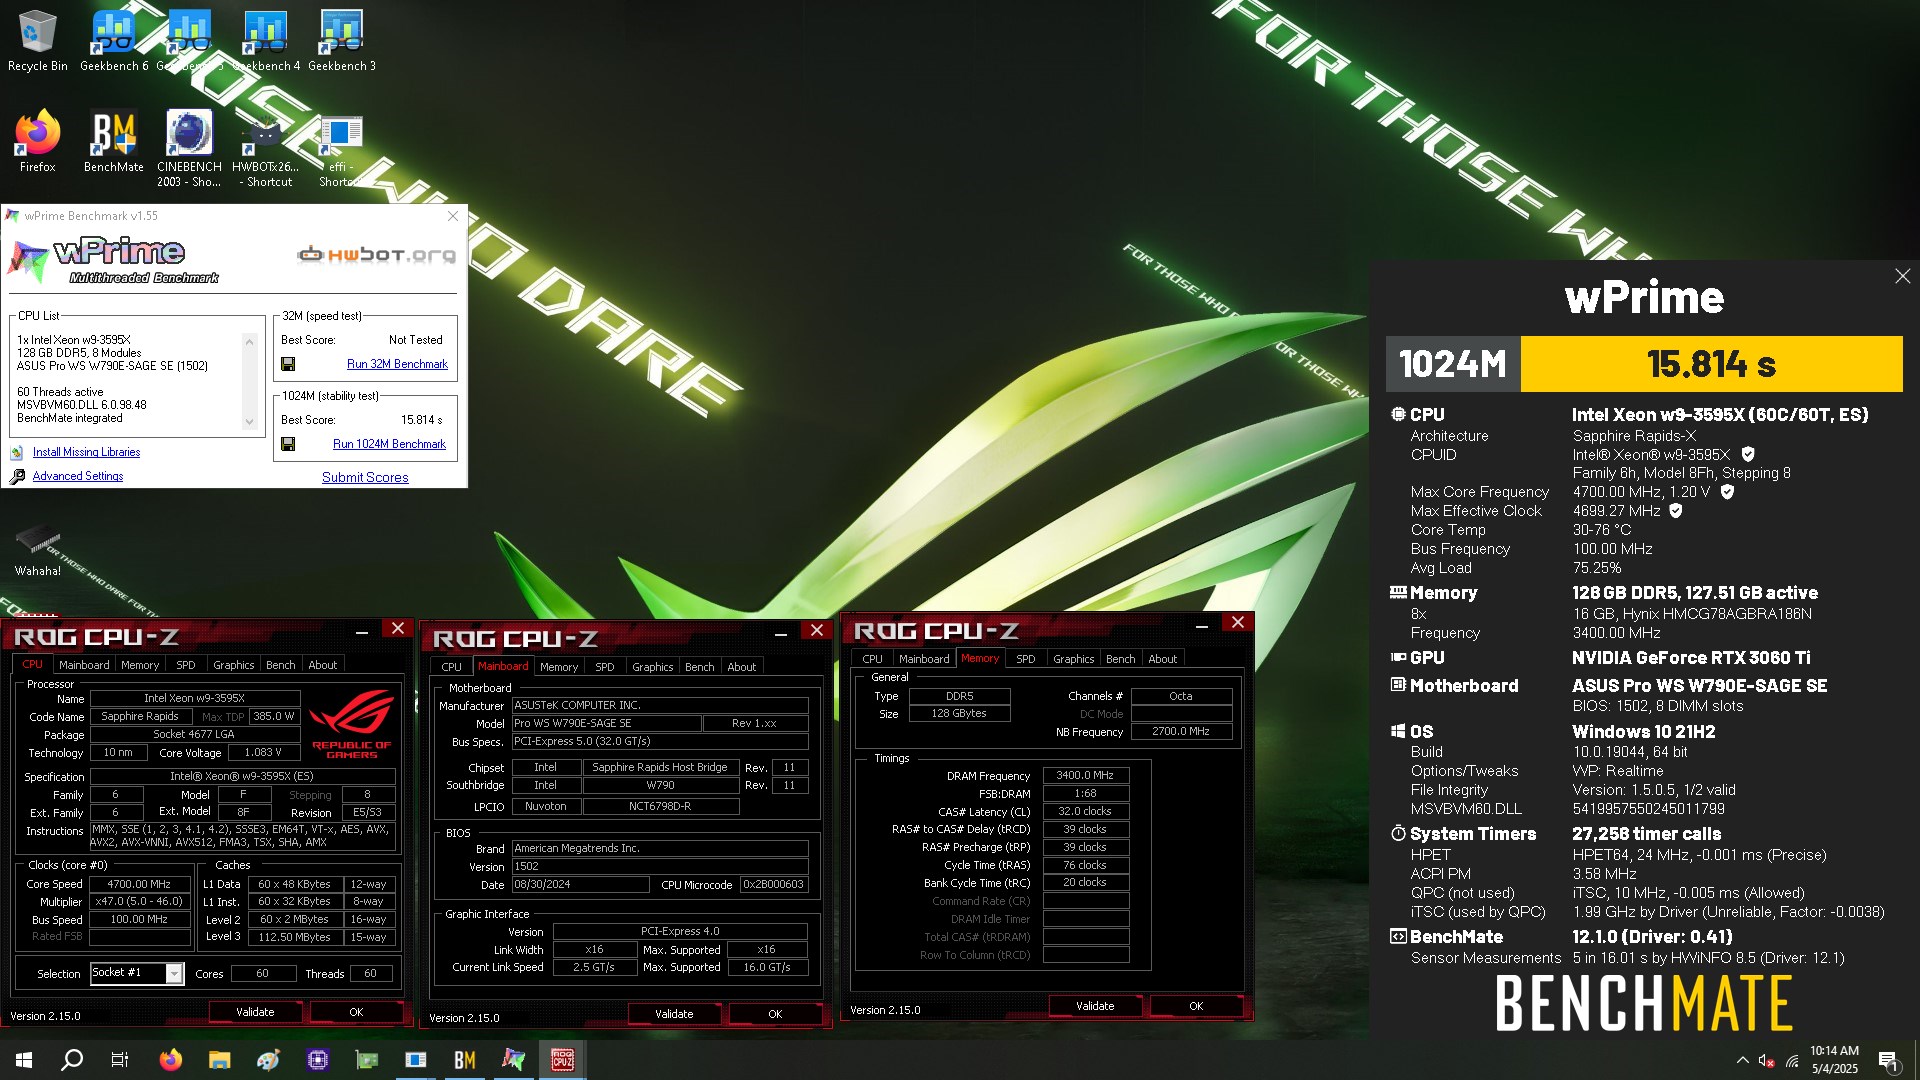Click the System Timers clock icon
The height and width of the screenshot is (1080, 1920).
click(1398, 833)
